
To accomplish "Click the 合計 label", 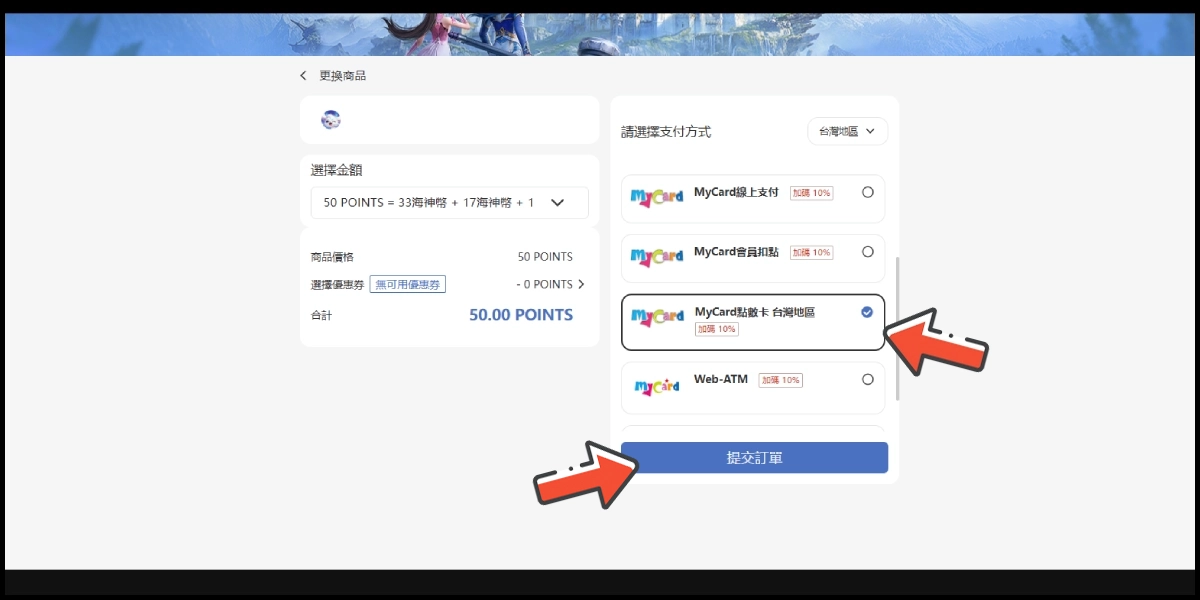I will [x=321, y=315].
